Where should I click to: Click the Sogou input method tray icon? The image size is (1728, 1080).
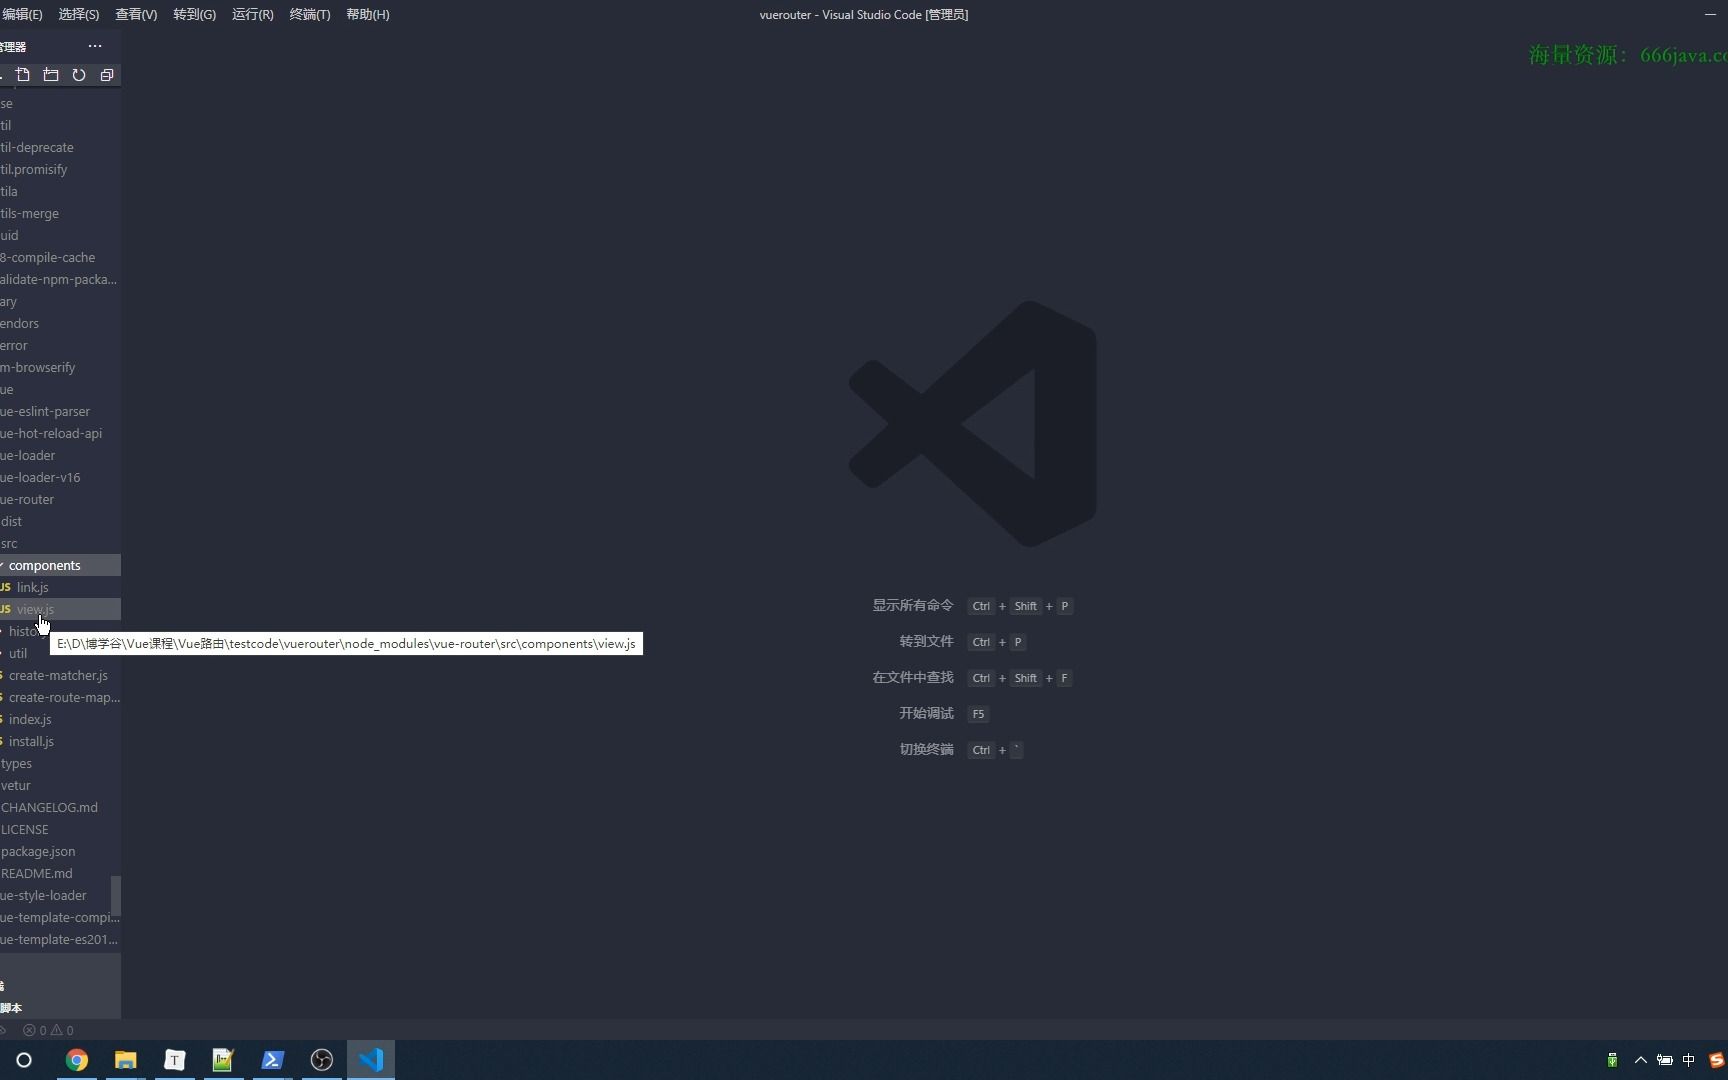pos(1716,1060)
